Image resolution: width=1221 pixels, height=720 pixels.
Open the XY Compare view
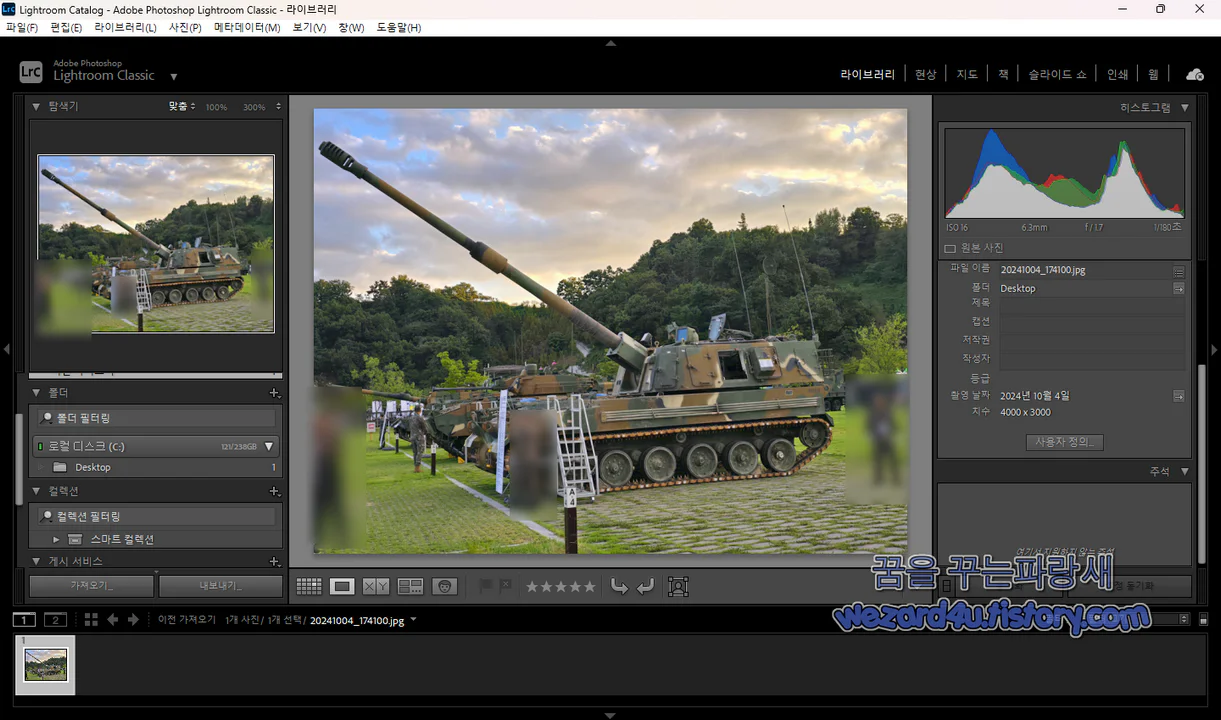[376, 587]
